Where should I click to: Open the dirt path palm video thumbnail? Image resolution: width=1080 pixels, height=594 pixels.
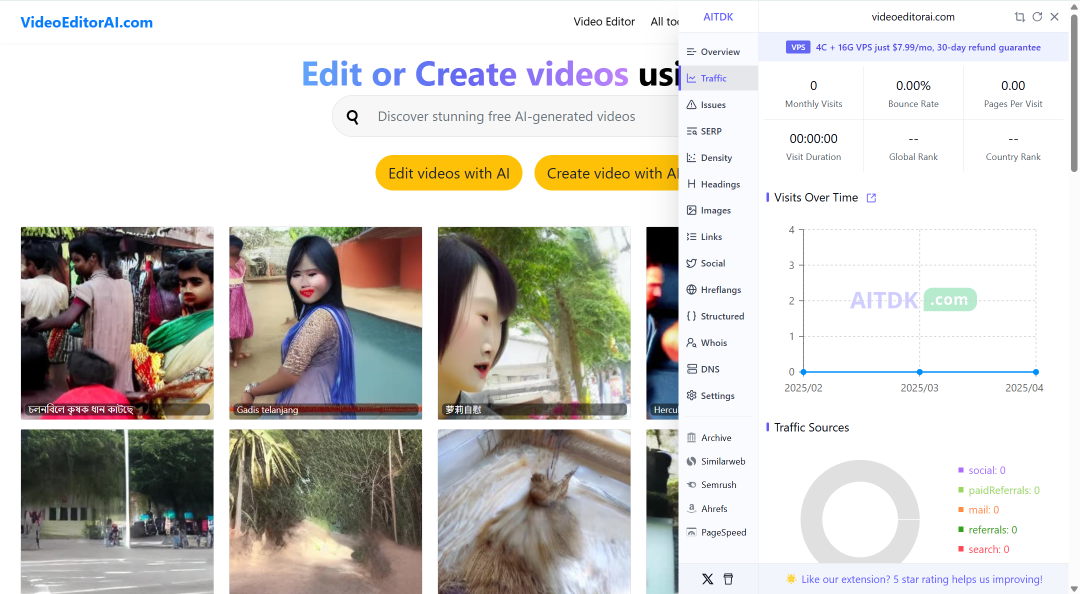[326, 511]
